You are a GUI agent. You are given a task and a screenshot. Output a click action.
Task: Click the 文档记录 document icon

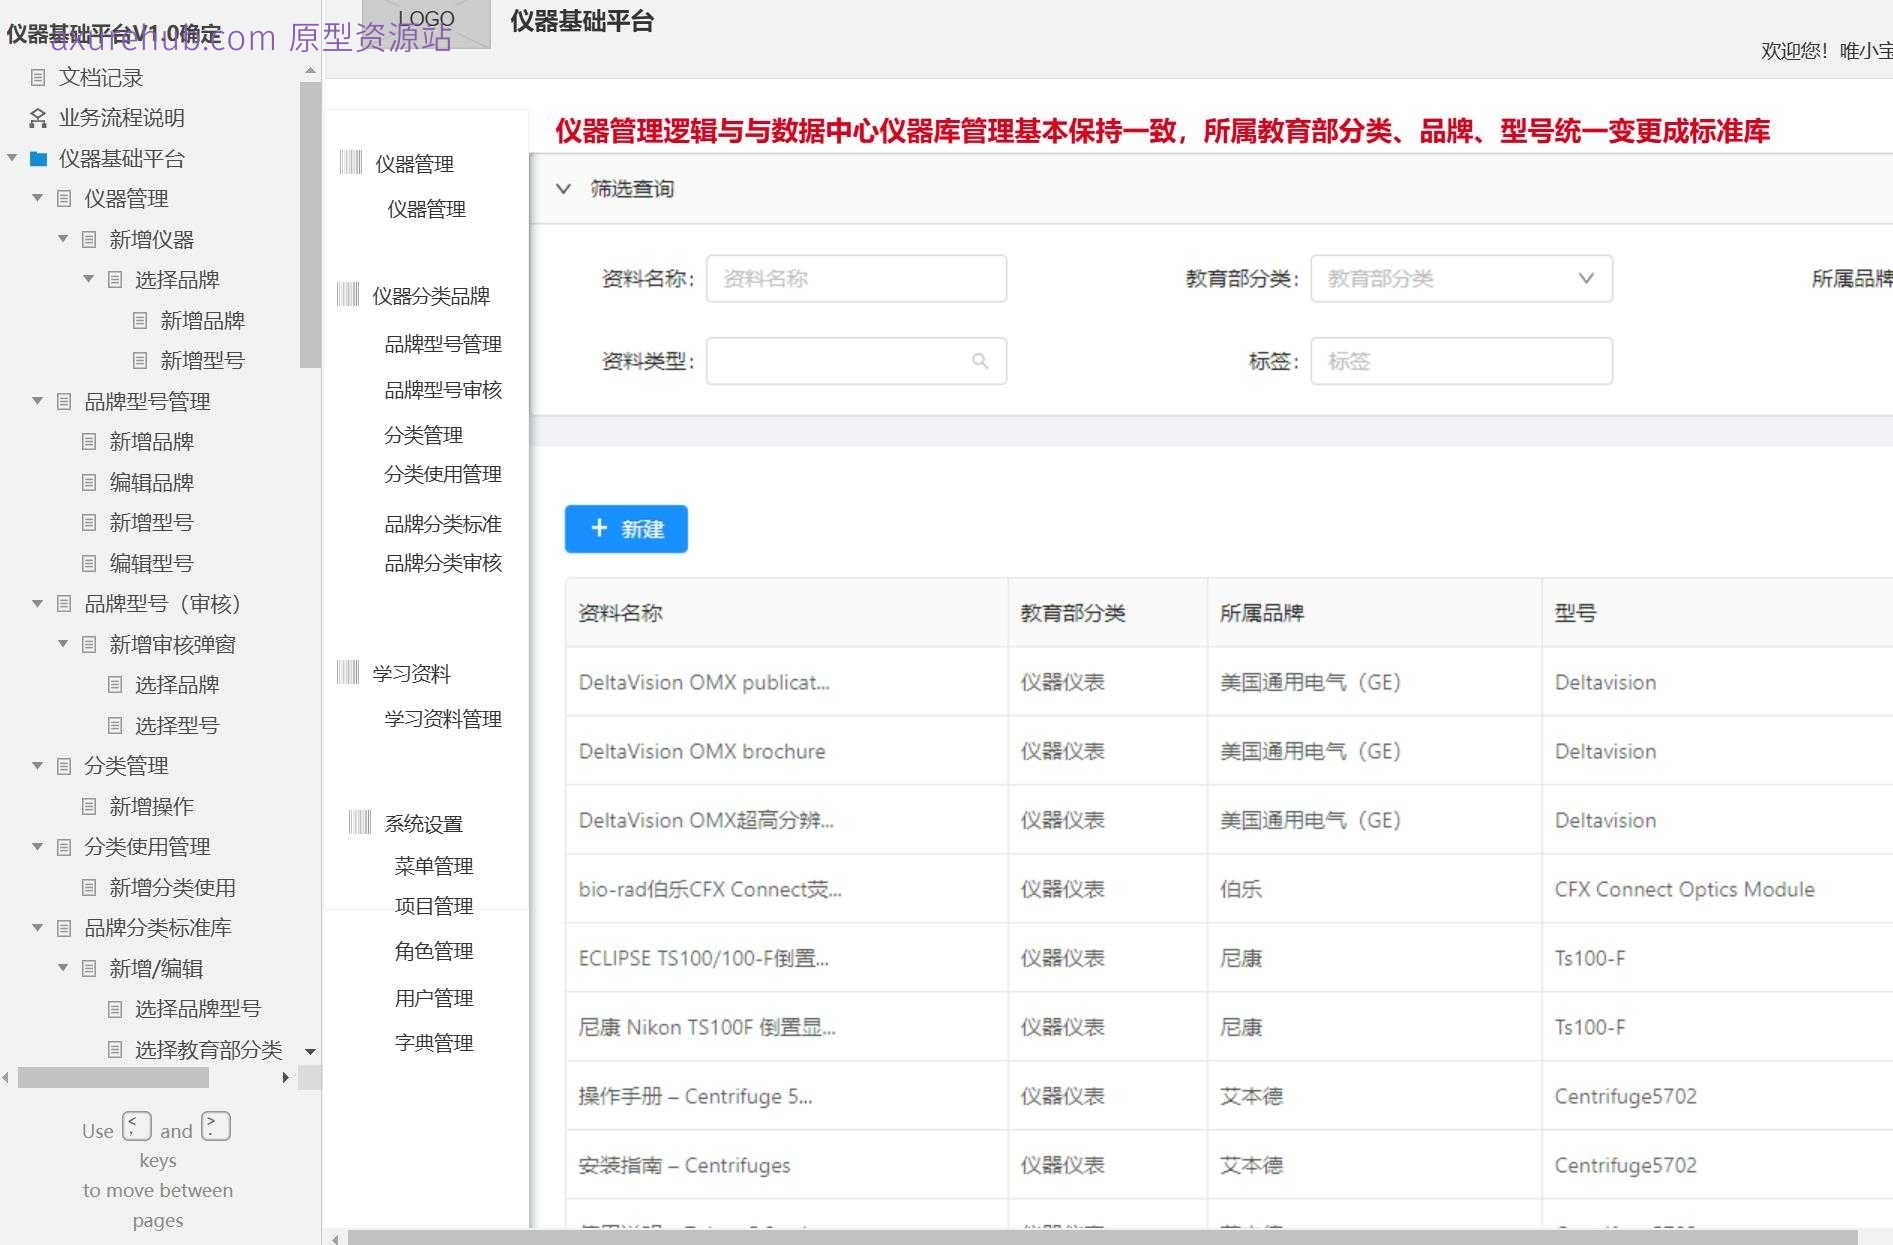pos(37,78)
